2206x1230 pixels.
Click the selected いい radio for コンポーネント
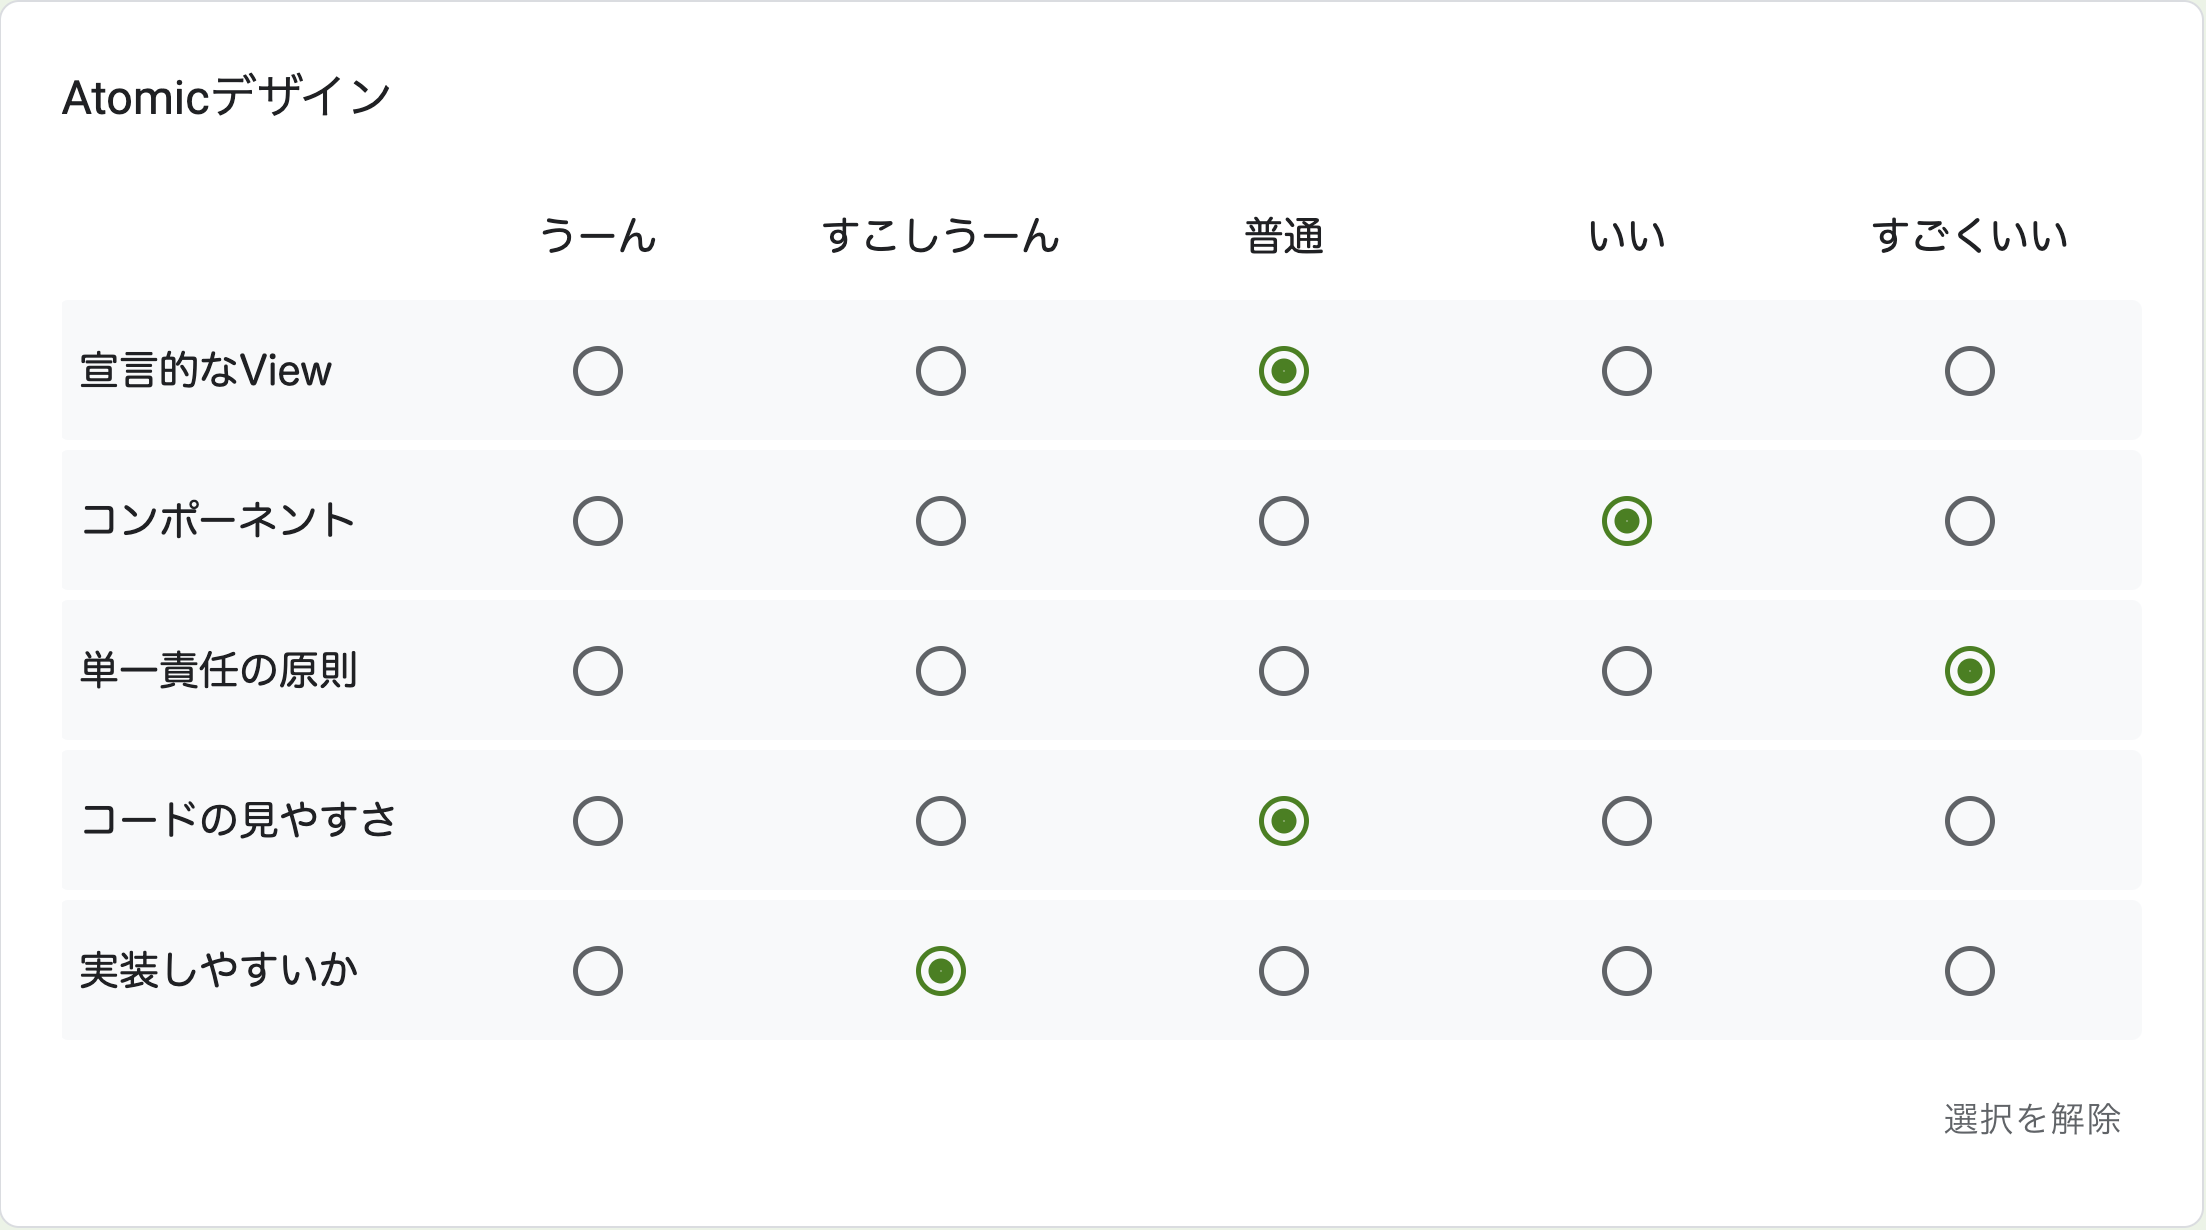pos(1626,520)
